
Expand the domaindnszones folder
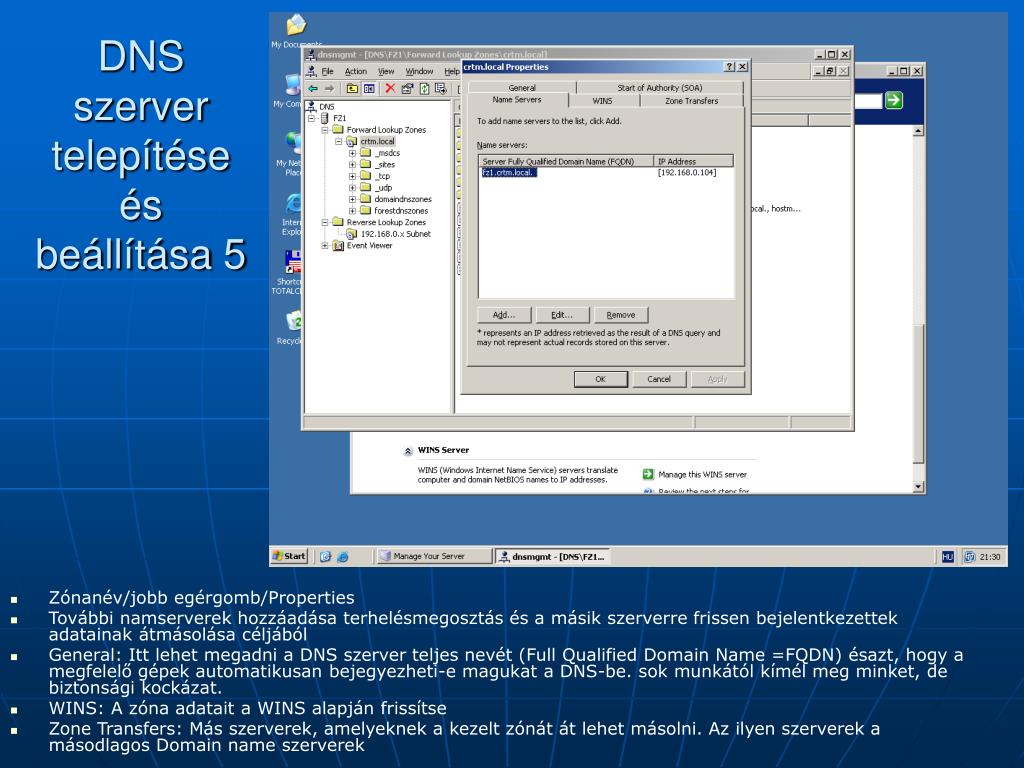352,199
